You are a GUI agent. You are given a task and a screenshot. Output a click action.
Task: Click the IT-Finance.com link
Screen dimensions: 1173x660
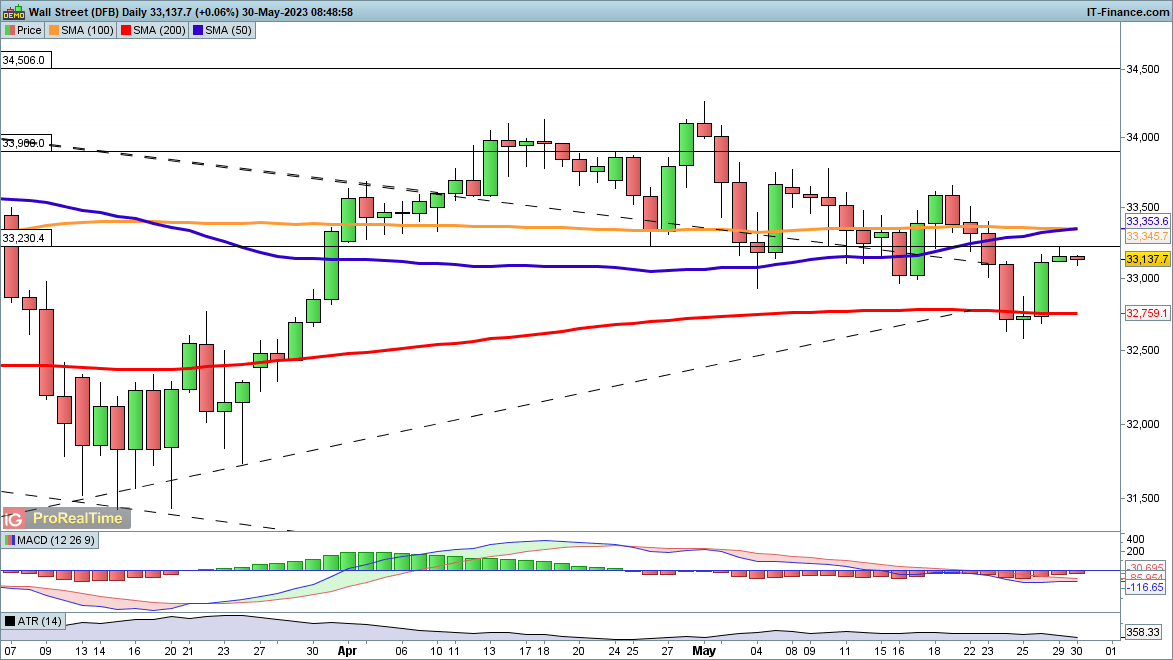pyautogui.click(x=1127, y=12)
